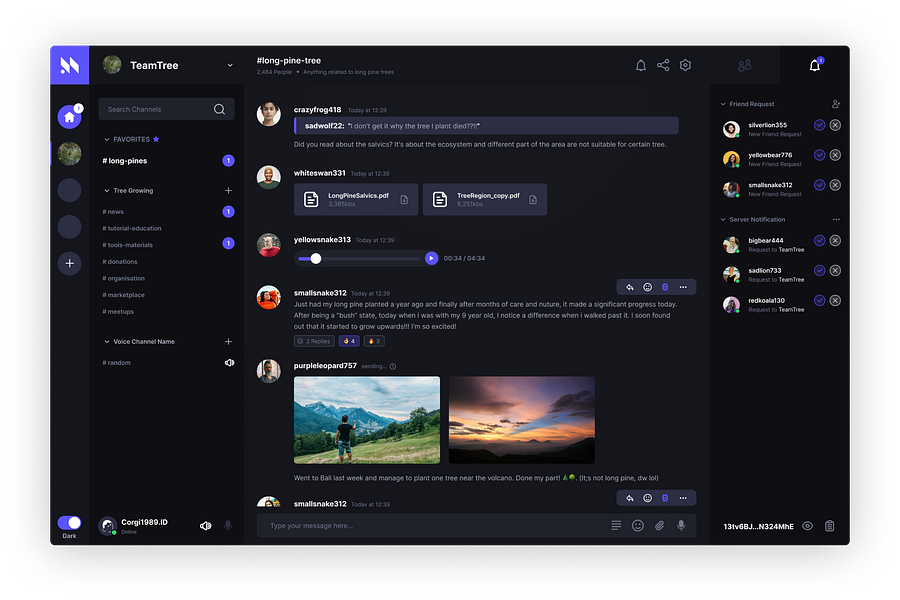Open channel settings gear icon
Viewport: 900px width, 600px height.
click(685, 65)
